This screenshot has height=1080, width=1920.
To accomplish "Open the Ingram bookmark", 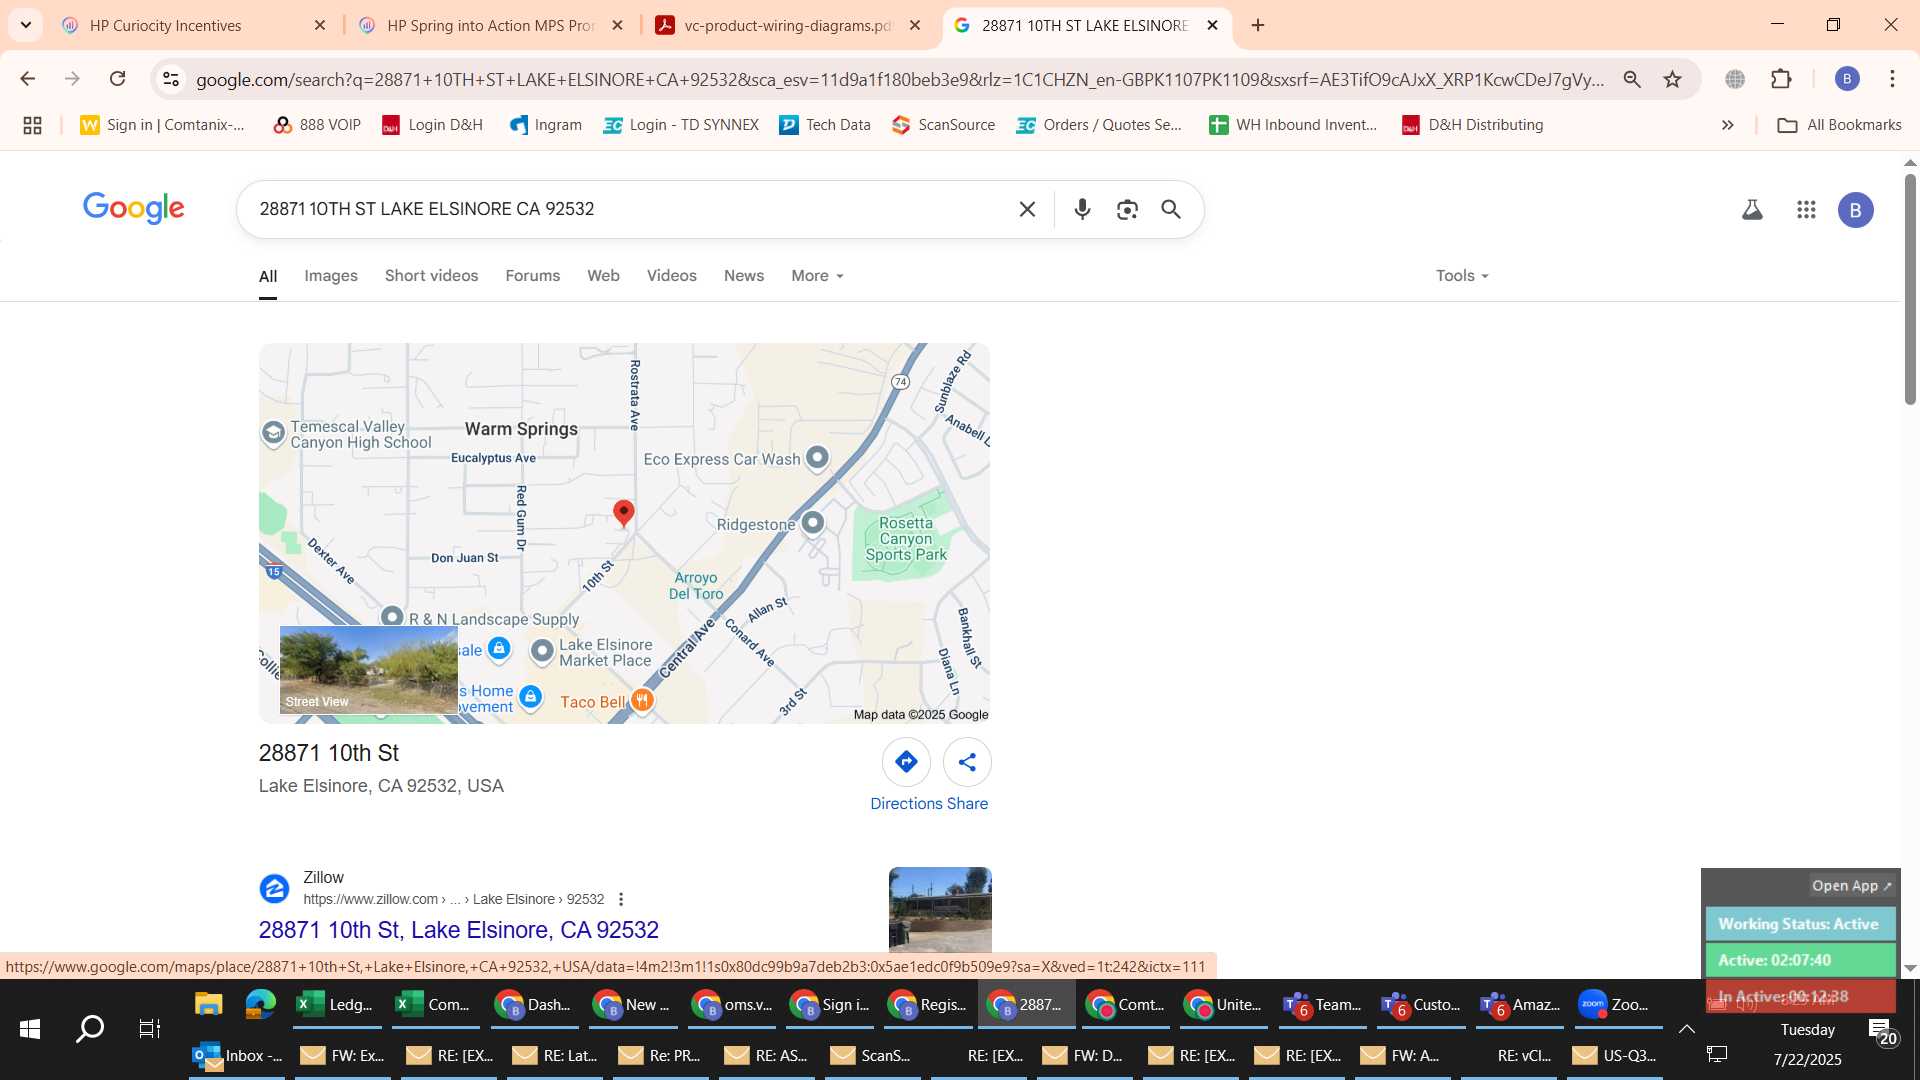I will pos(546,125).
